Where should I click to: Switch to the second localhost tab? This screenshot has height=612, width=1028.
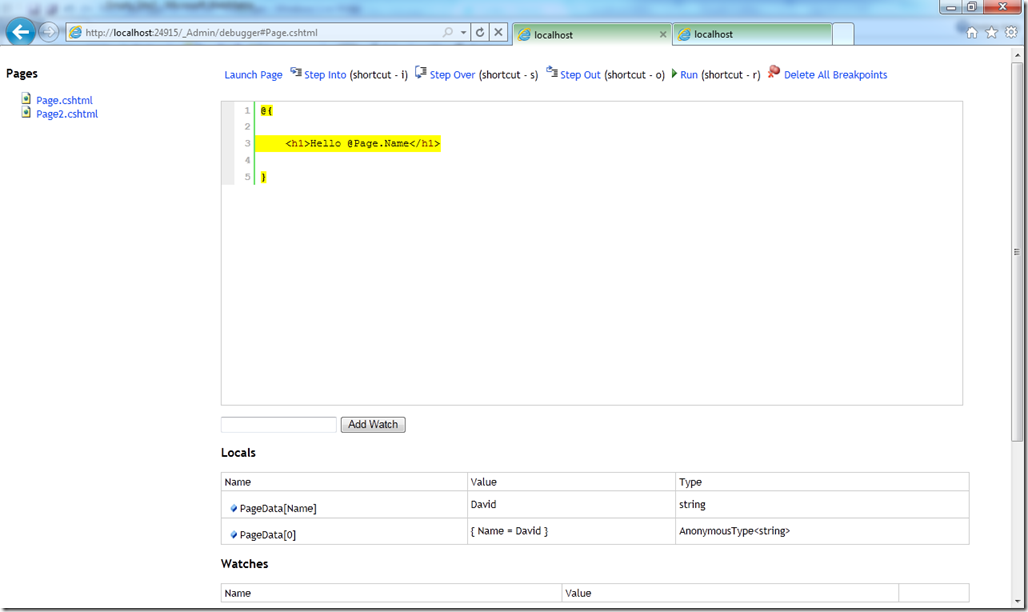(x=753, y=34)
